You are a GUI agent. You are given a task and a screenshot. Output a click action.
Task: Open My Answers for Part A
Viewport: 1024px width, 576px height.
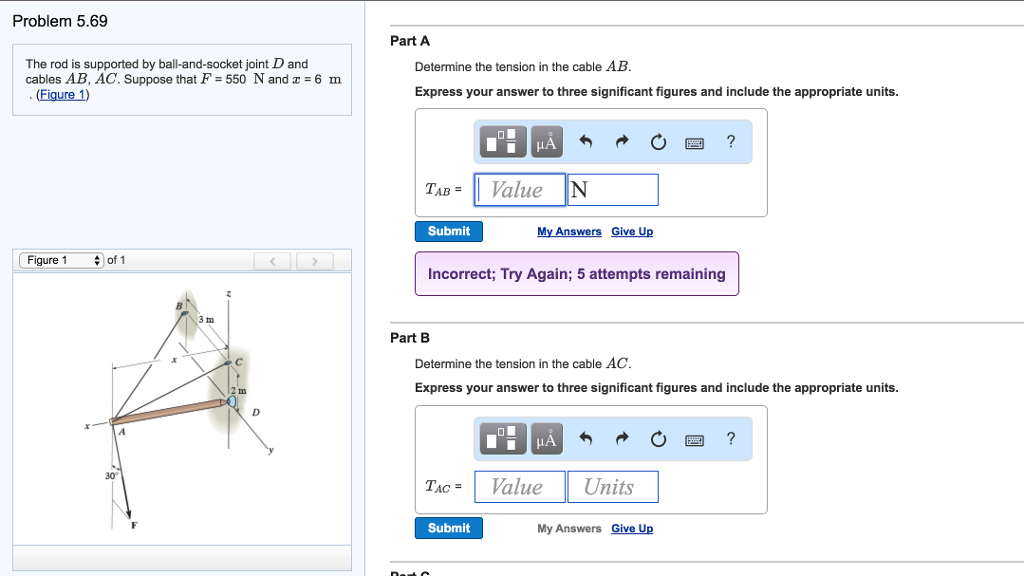pos(569,231)
